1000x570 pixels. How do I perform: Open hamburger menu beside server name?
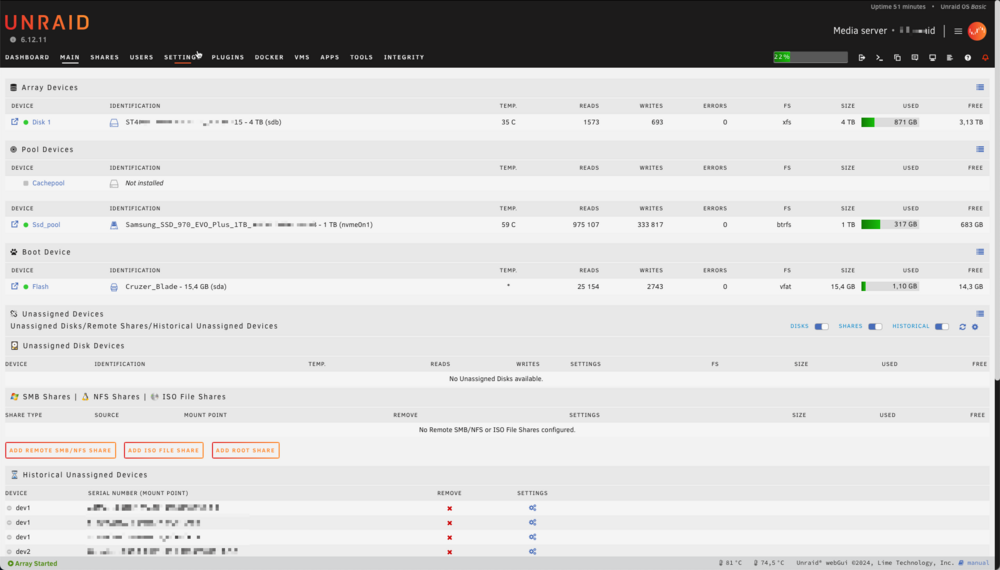pos(958,31)
